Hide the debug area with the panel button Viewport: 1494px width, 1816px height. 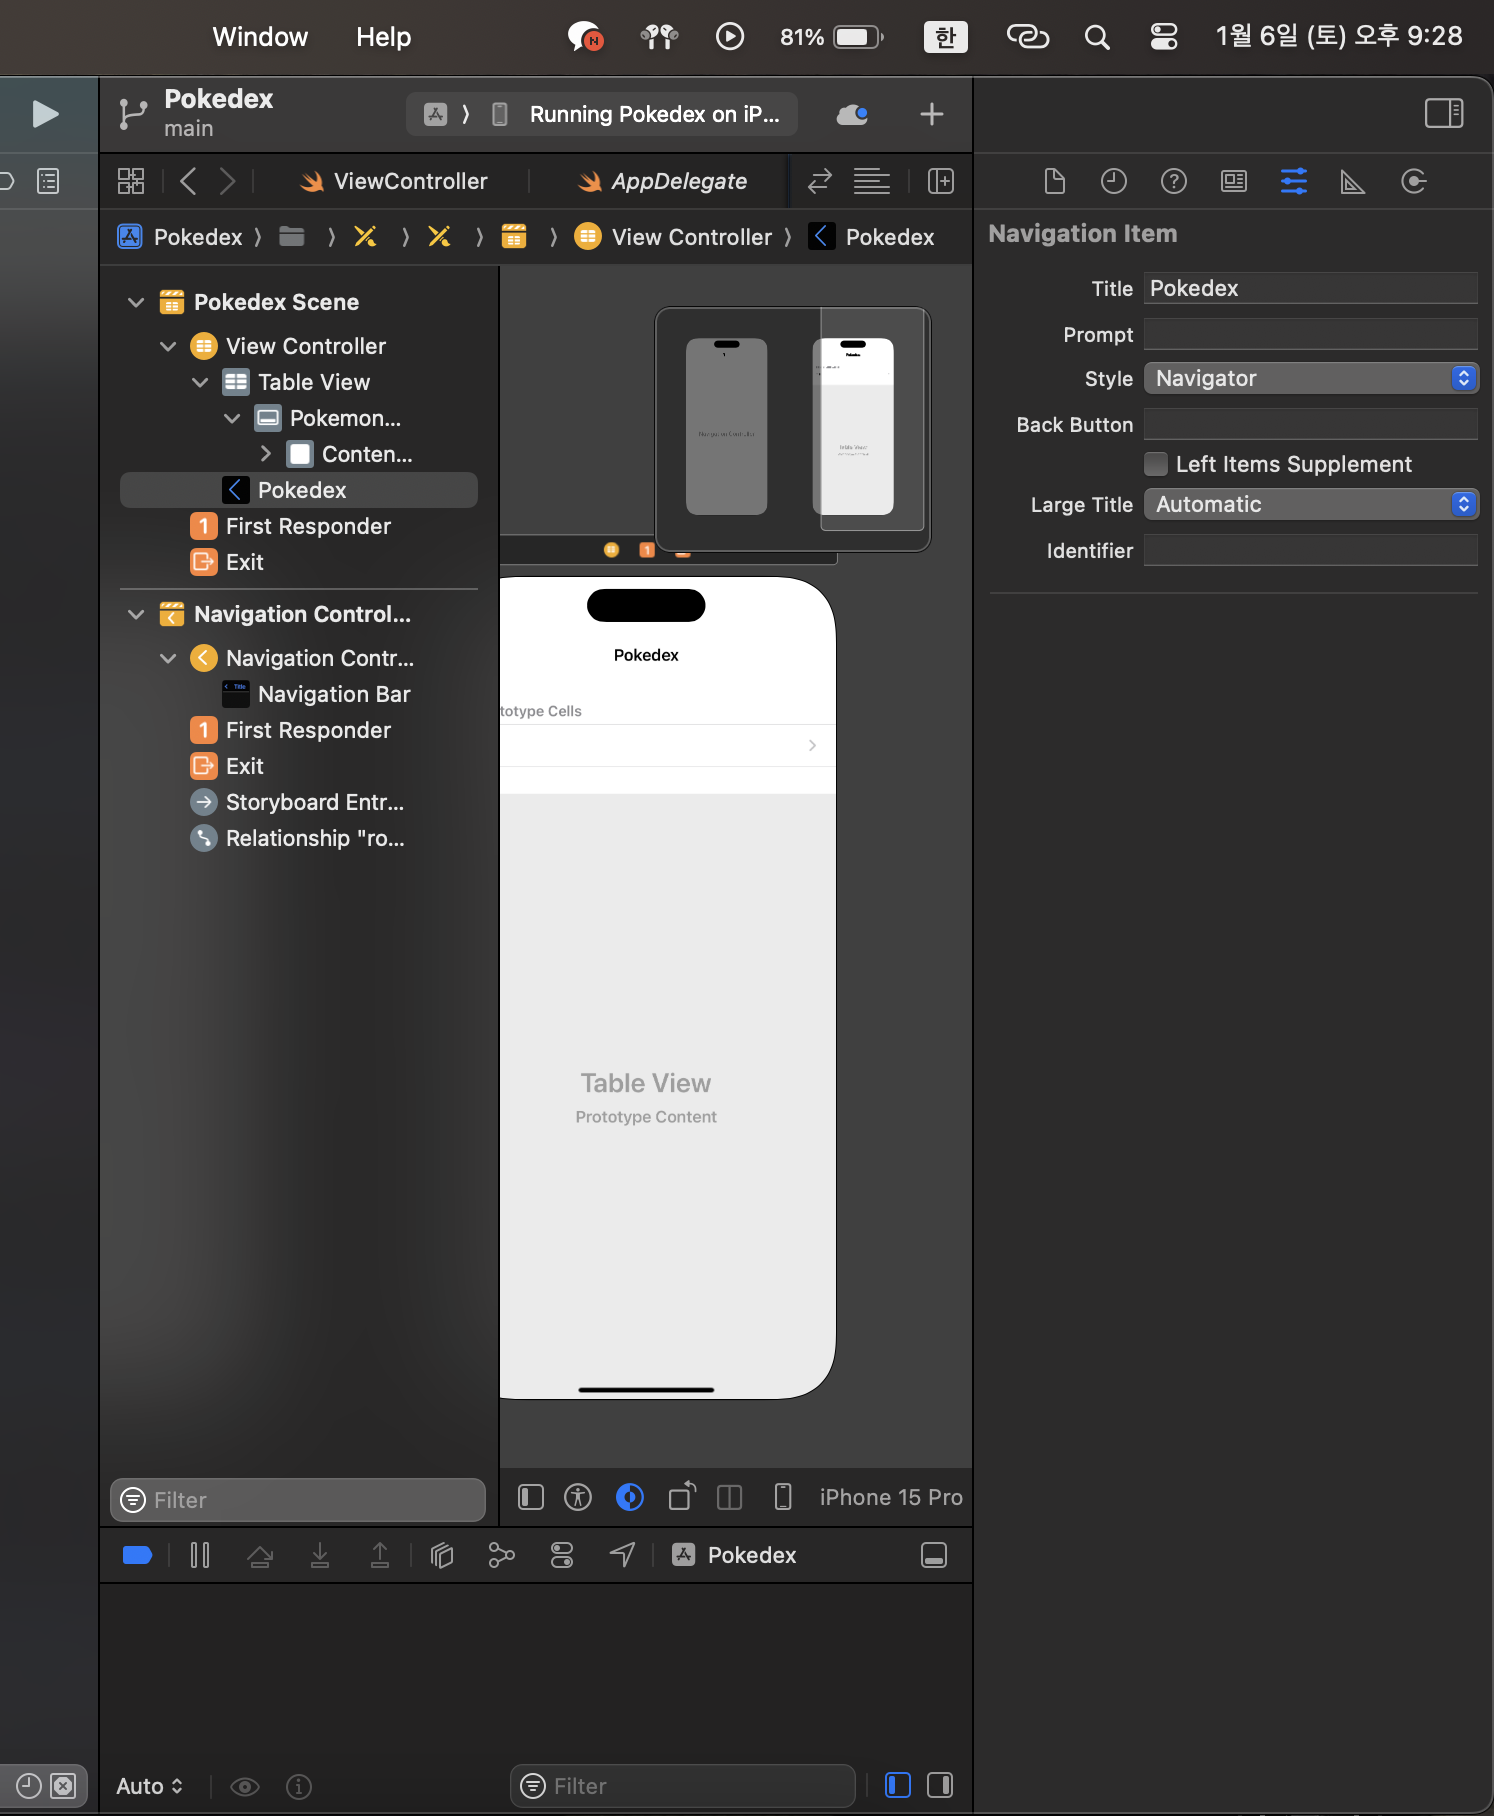(934, 1555)
